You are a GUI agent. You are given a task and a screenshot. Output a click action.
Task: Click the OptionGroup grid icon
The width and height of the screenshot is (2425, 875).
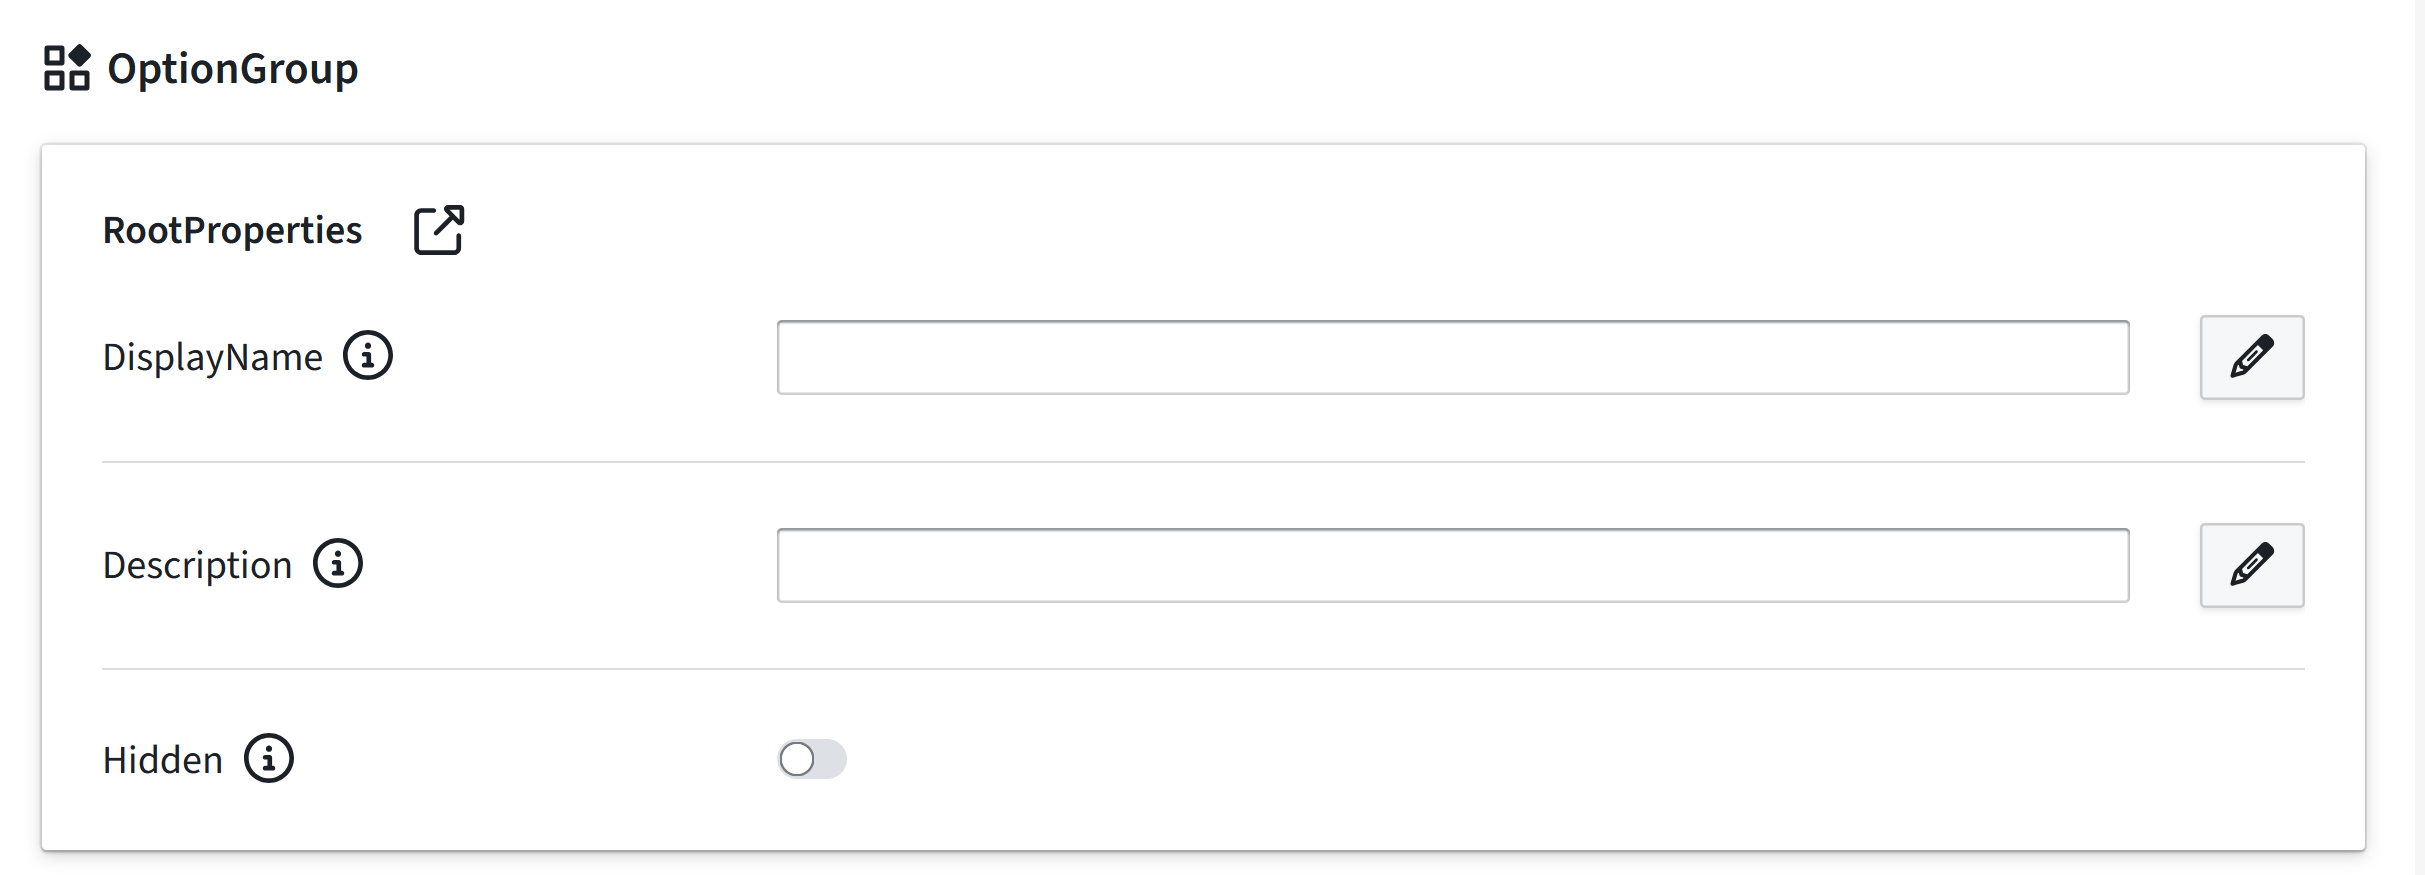[x=66, y=68]
